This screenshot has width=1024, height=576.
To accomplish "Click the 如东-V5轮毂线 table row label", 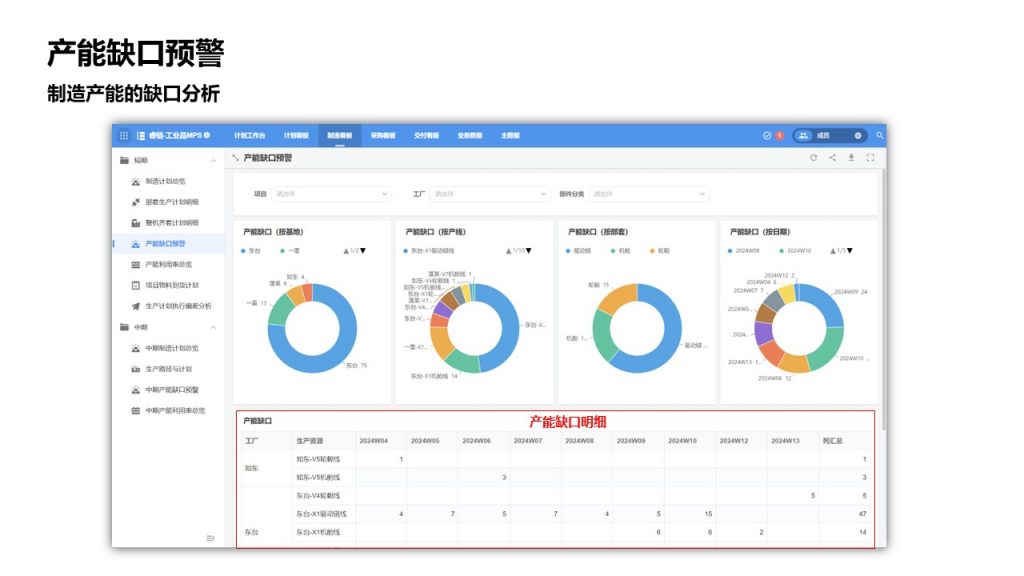I will (x=318, y=459).
